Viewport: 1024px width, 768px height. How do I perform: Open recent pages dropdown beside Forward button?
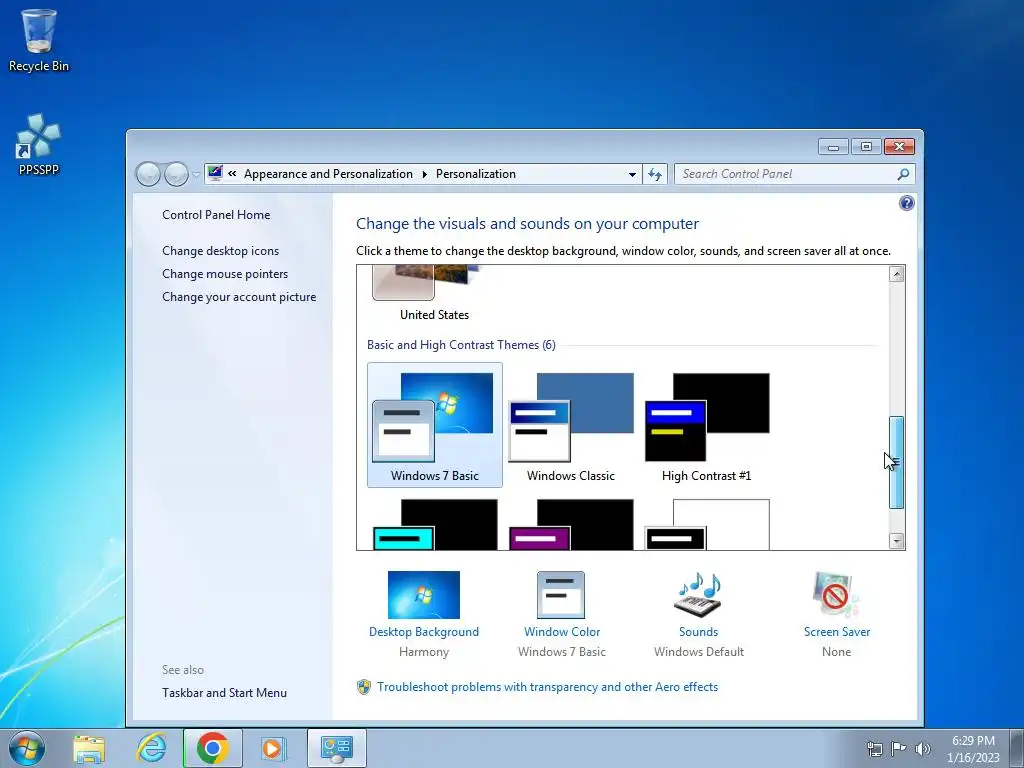[196, 174]
